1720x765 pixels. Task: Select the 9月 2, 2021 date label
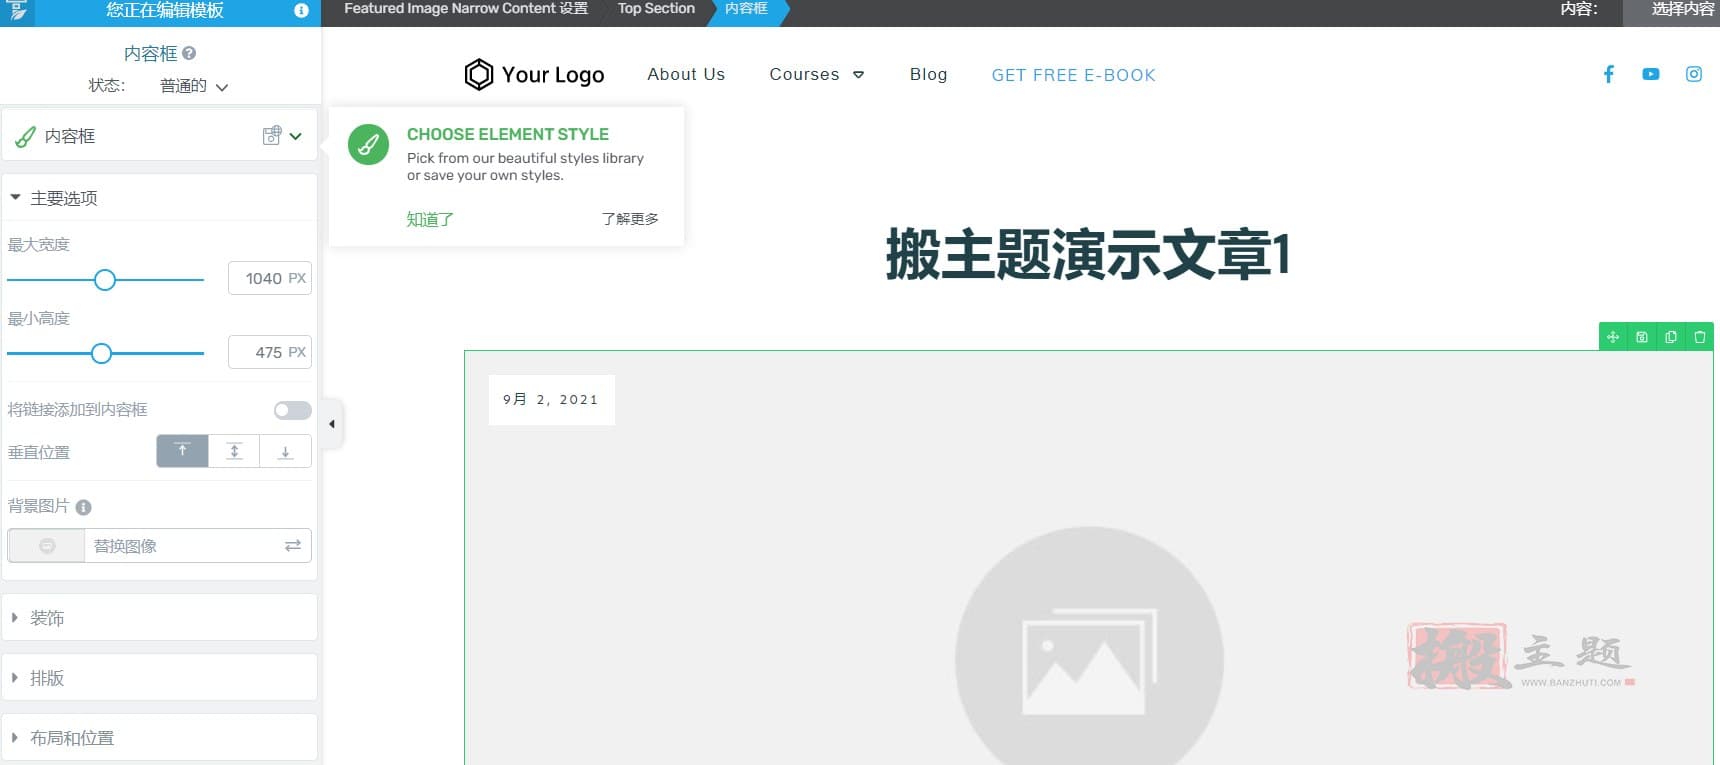550,399
